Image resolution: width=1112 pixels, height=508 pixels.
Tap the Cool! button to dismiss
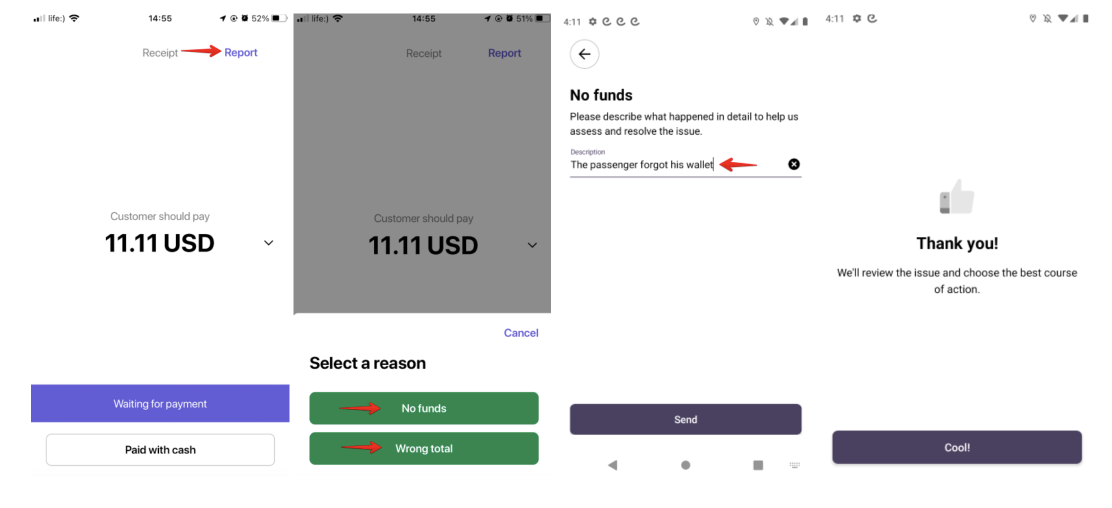(x=957, y=448)
